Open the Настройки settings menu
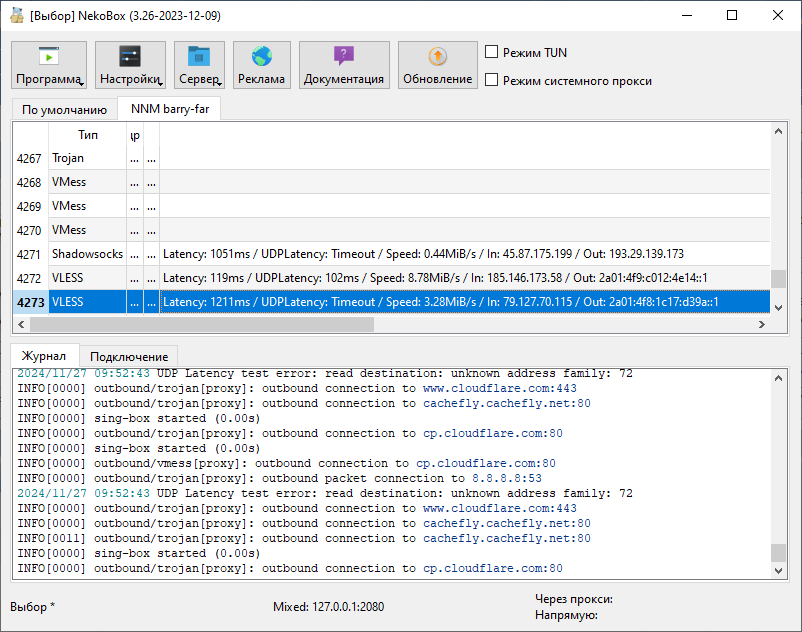The image size is (802, 632). 130,66
